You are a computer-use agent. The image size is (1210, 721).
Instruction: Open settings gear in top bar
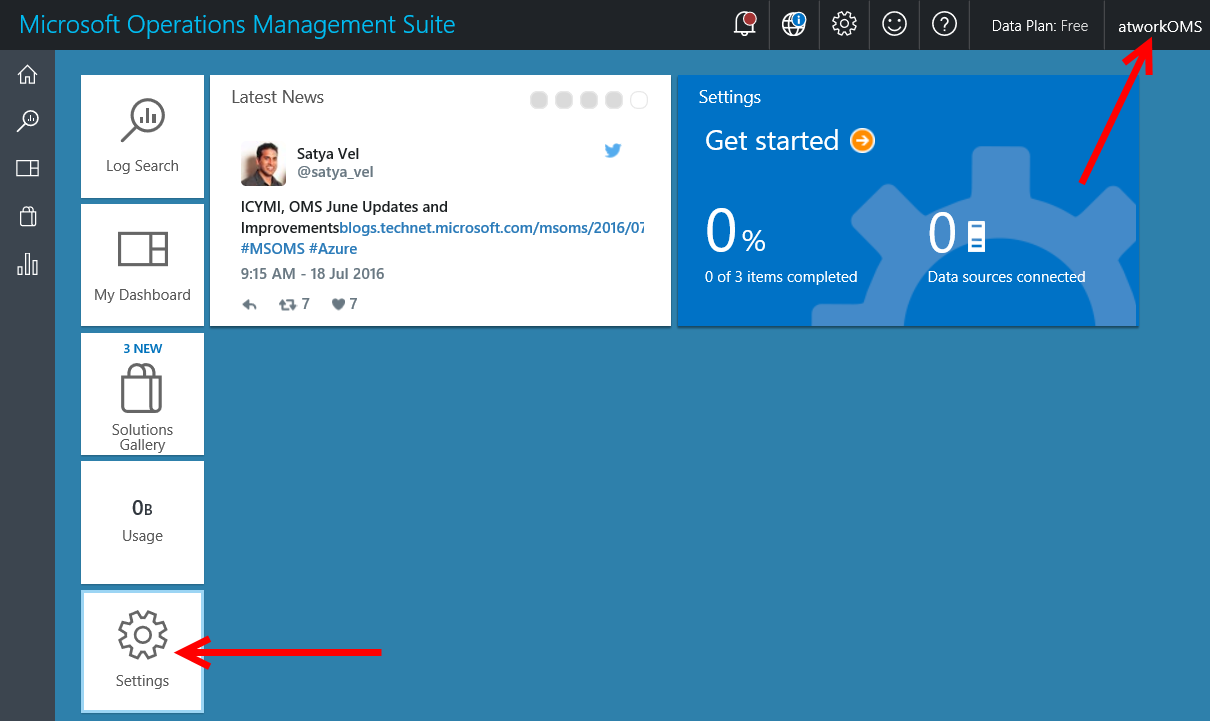(844, 25)
